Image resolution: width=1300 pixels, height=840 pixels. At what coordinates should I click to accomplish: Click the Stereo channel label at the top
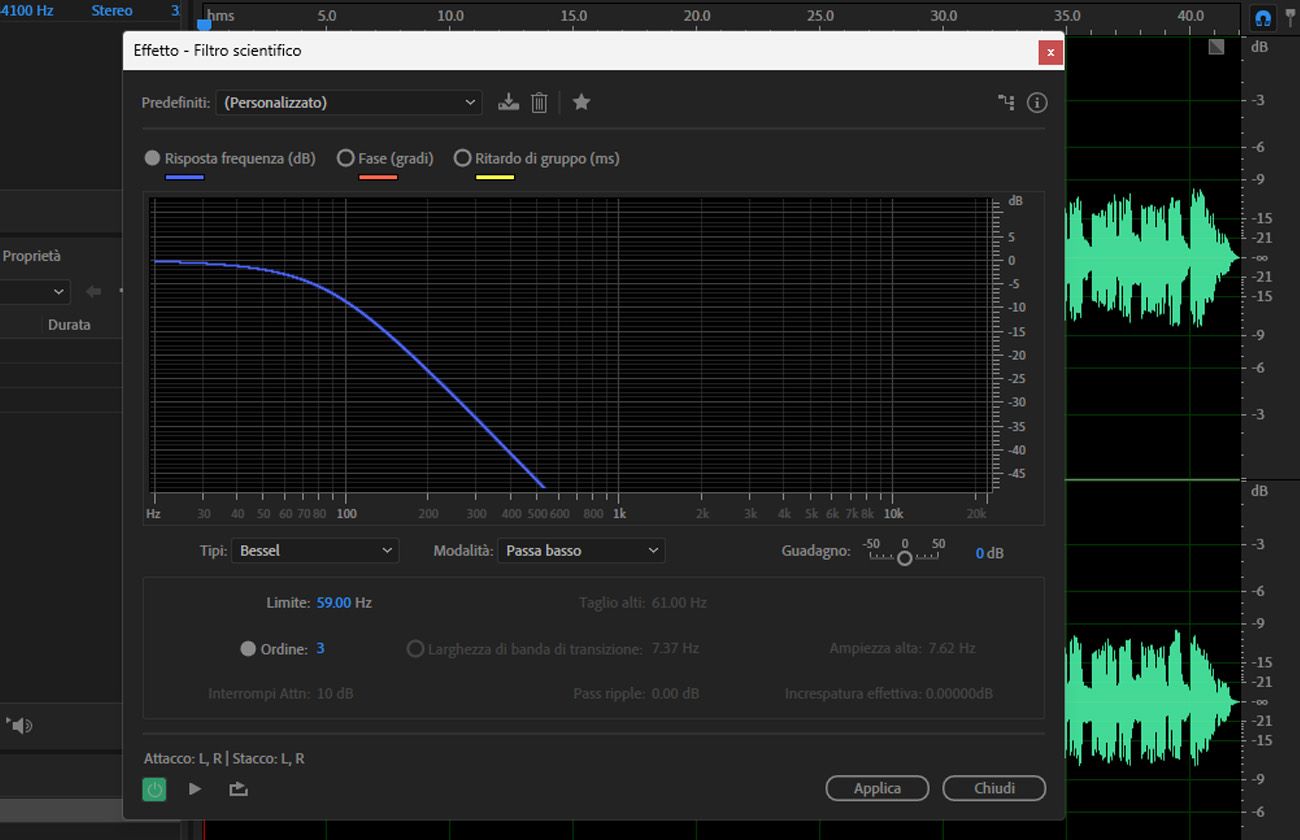click(x=112, y=10)
